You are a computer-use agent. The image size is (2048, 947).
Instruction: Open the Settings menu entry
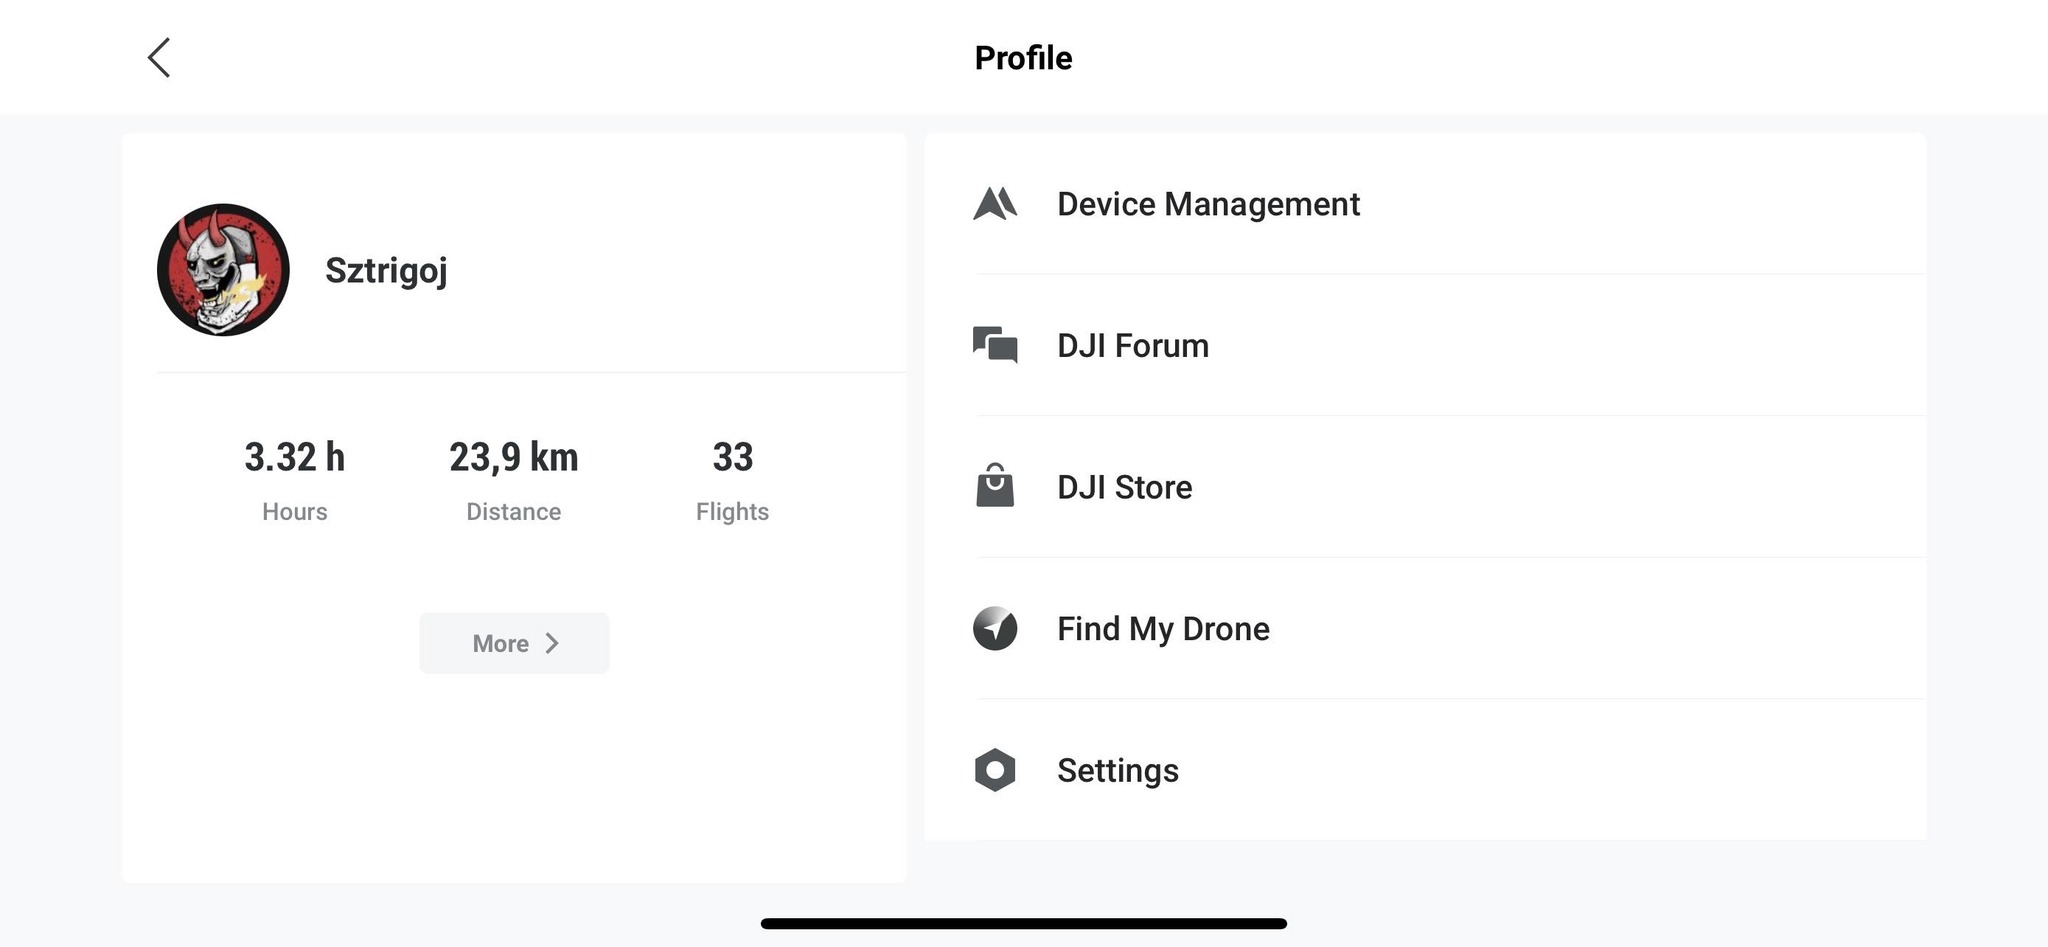[x=1118, y=771]
